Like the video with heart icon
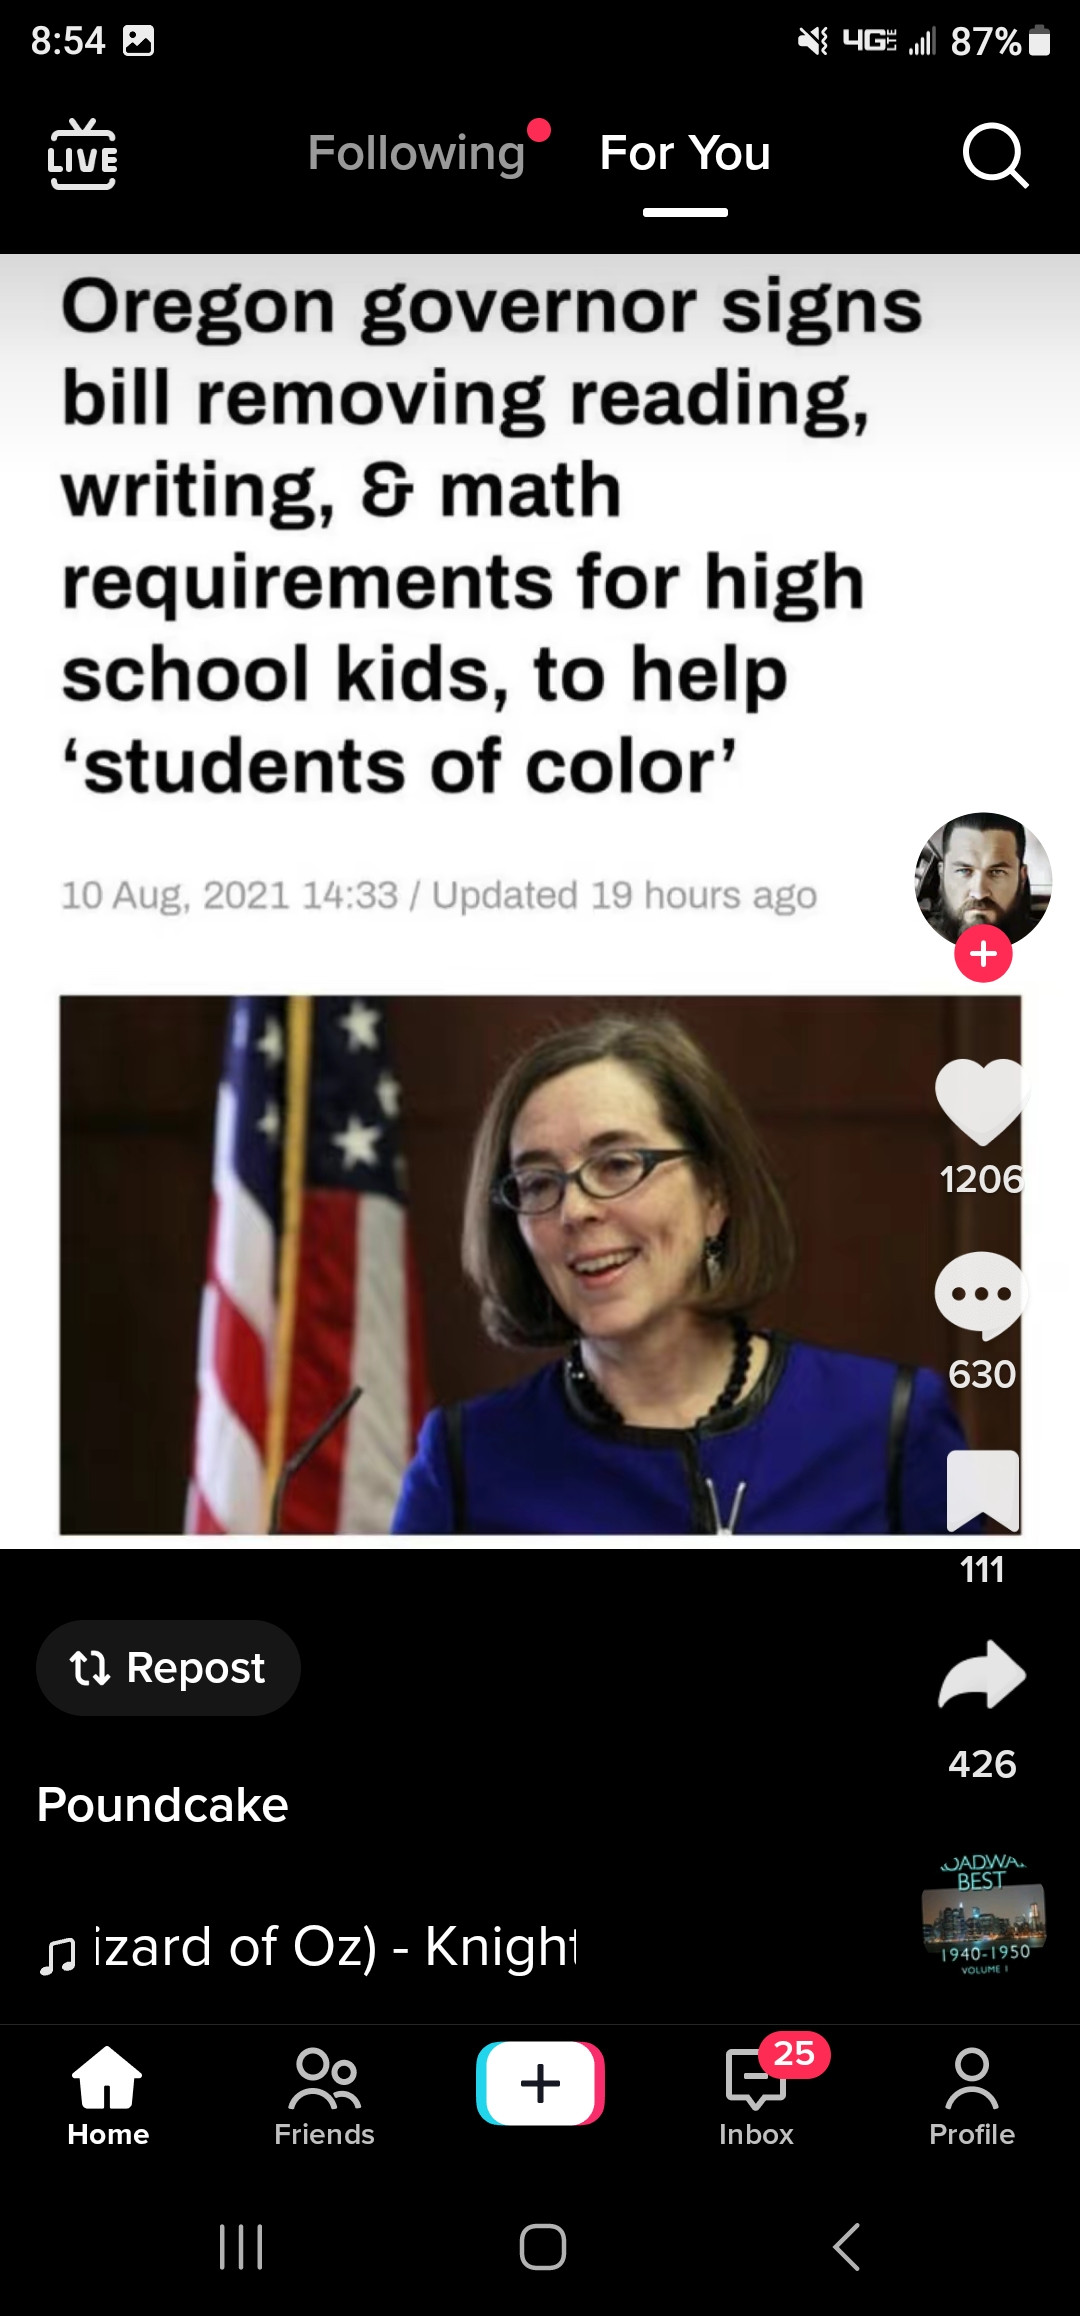This screenshot has width=1080, height=2316. point(982,1101)
